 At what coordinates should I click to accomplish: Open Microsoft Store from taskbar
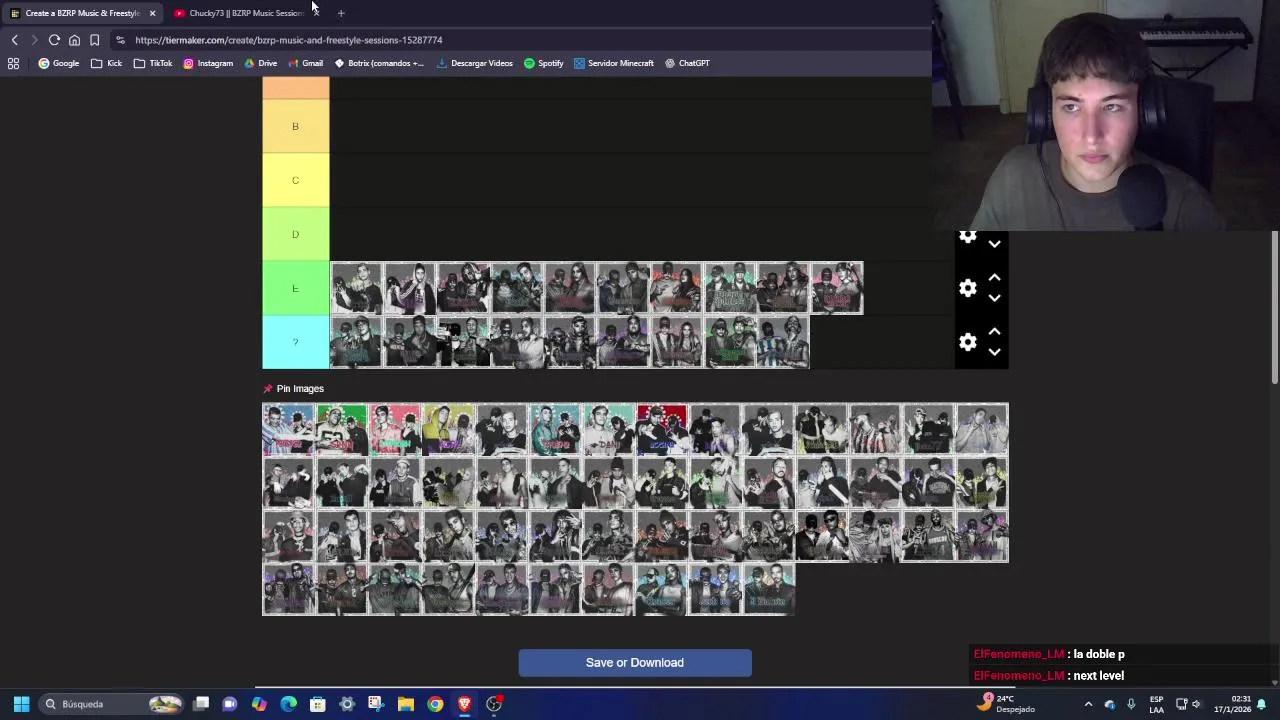pos(318,704)
